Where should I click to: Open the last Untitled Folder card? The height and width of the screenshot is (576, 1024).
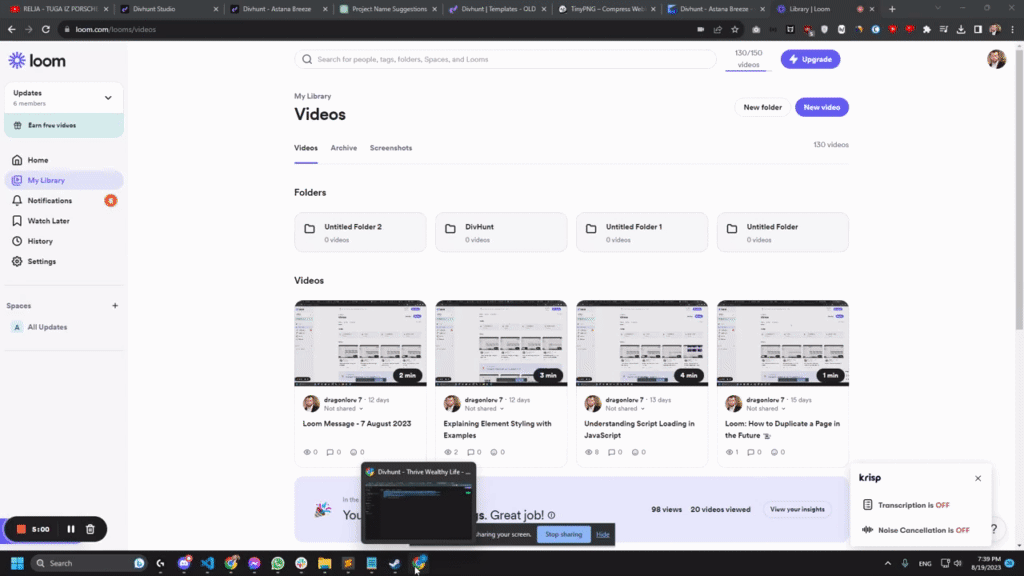tap(782, 232)
